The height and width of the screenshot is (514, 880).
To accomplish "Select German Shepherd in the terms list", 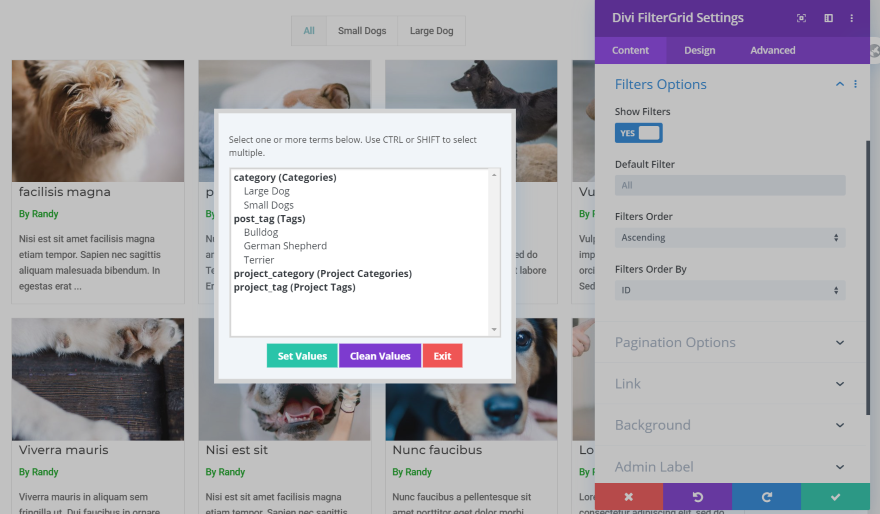I will [285, 246].
